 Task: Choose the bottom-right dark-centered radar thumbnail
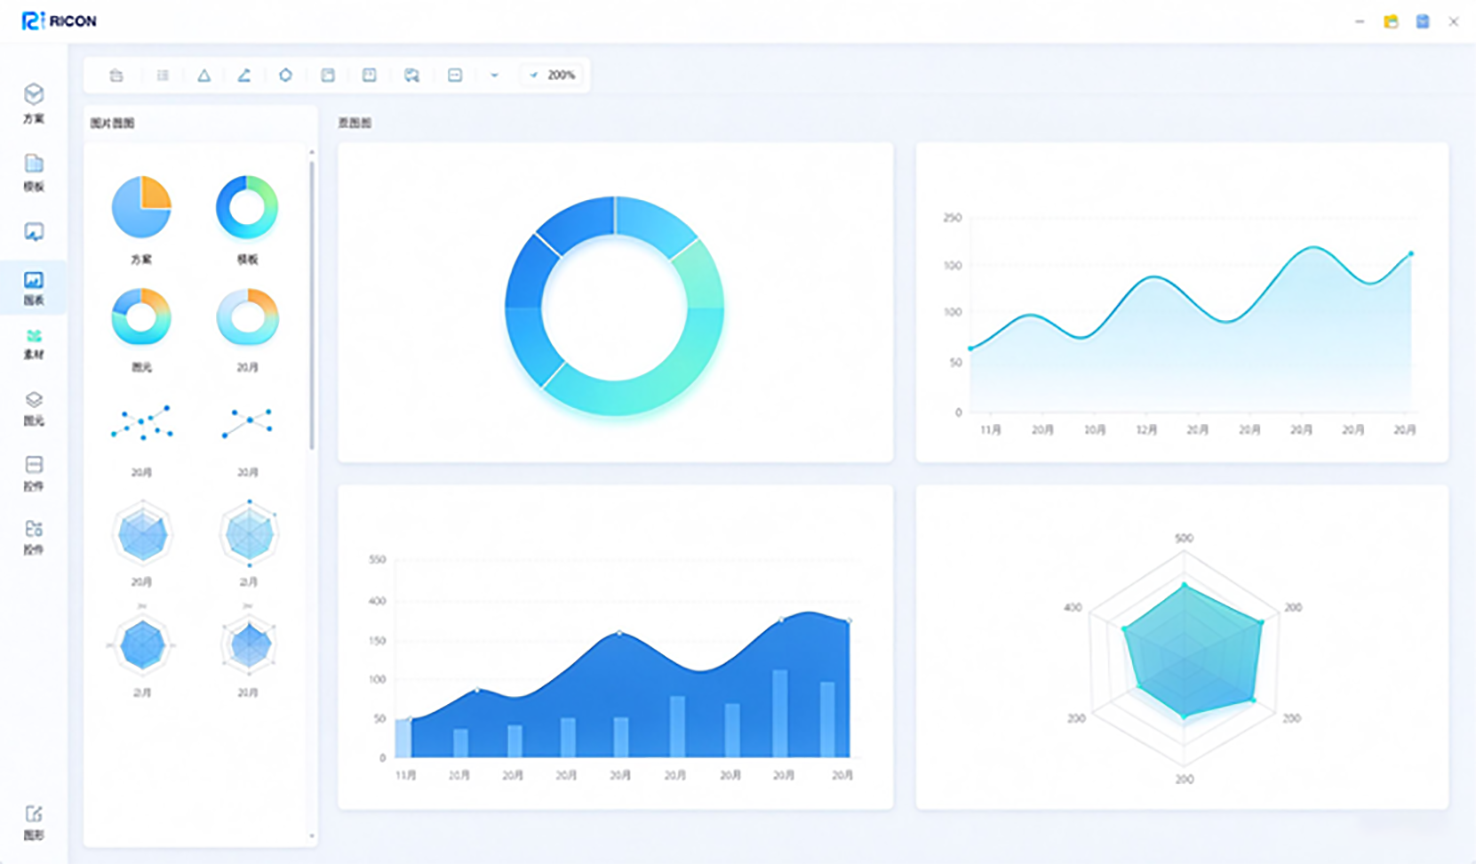pos(248,645)
